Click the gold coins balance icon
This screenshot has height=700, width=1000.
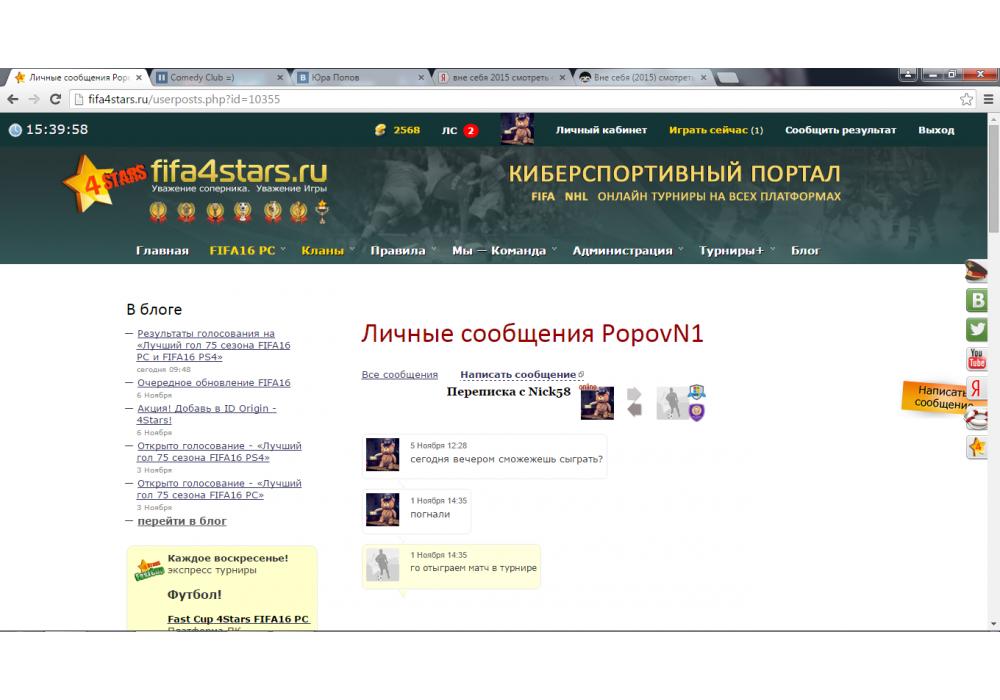(x=380, y=130)
